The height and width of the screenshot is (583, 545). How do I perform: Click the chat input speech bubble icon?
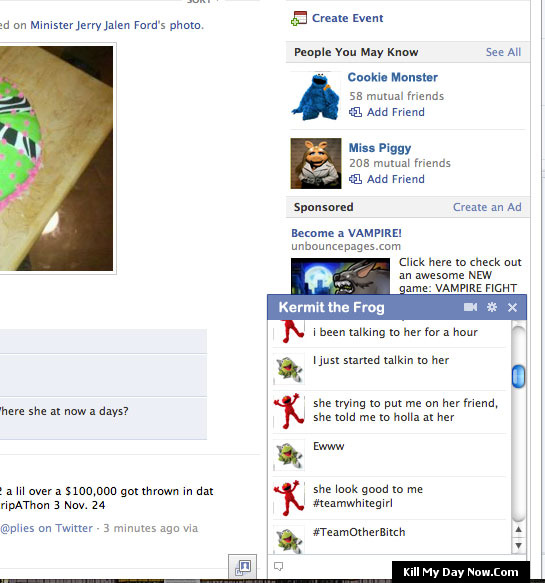tap(278, 566)
